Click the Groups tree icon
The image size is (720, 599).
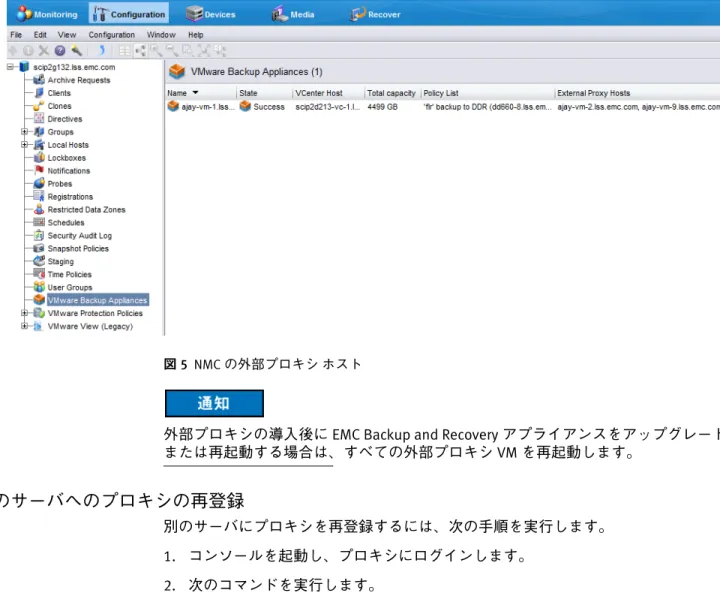[39, 132]
